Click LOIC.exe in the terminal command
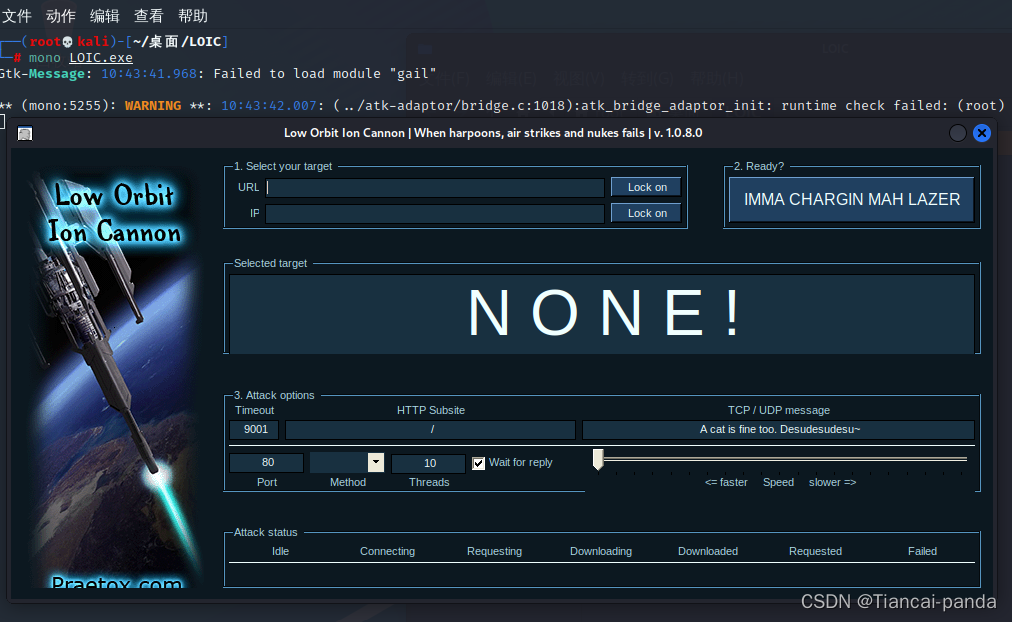Screen dimensions: 1012x622 (x=101, y=58)
